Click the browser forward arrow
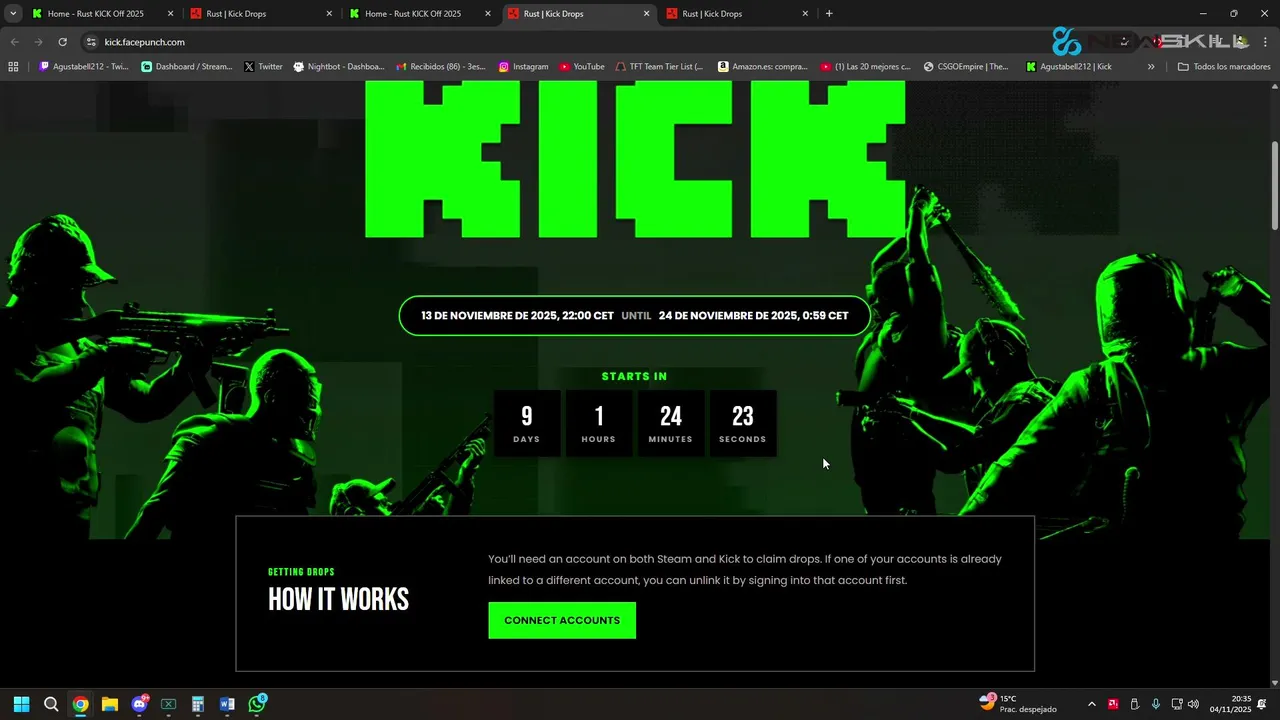1280x720 pixels. click(x=38, y=42)
